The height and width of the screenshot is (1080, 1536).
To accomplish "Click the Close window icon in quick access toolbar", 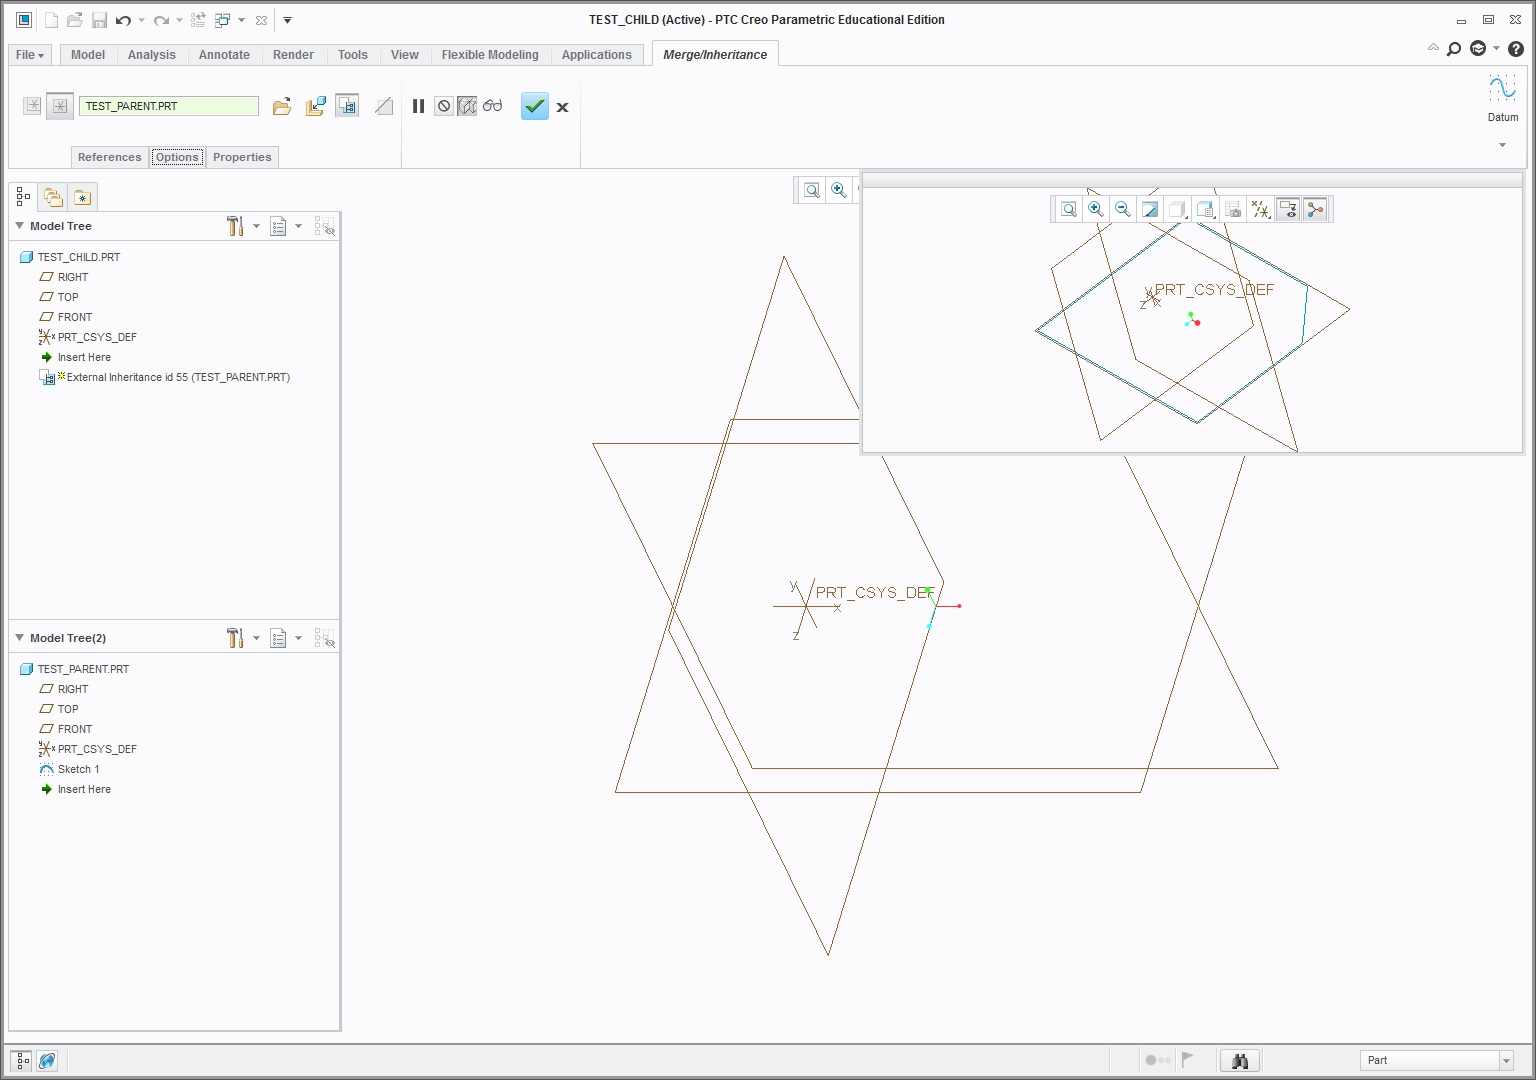I will tap(261, 20).
